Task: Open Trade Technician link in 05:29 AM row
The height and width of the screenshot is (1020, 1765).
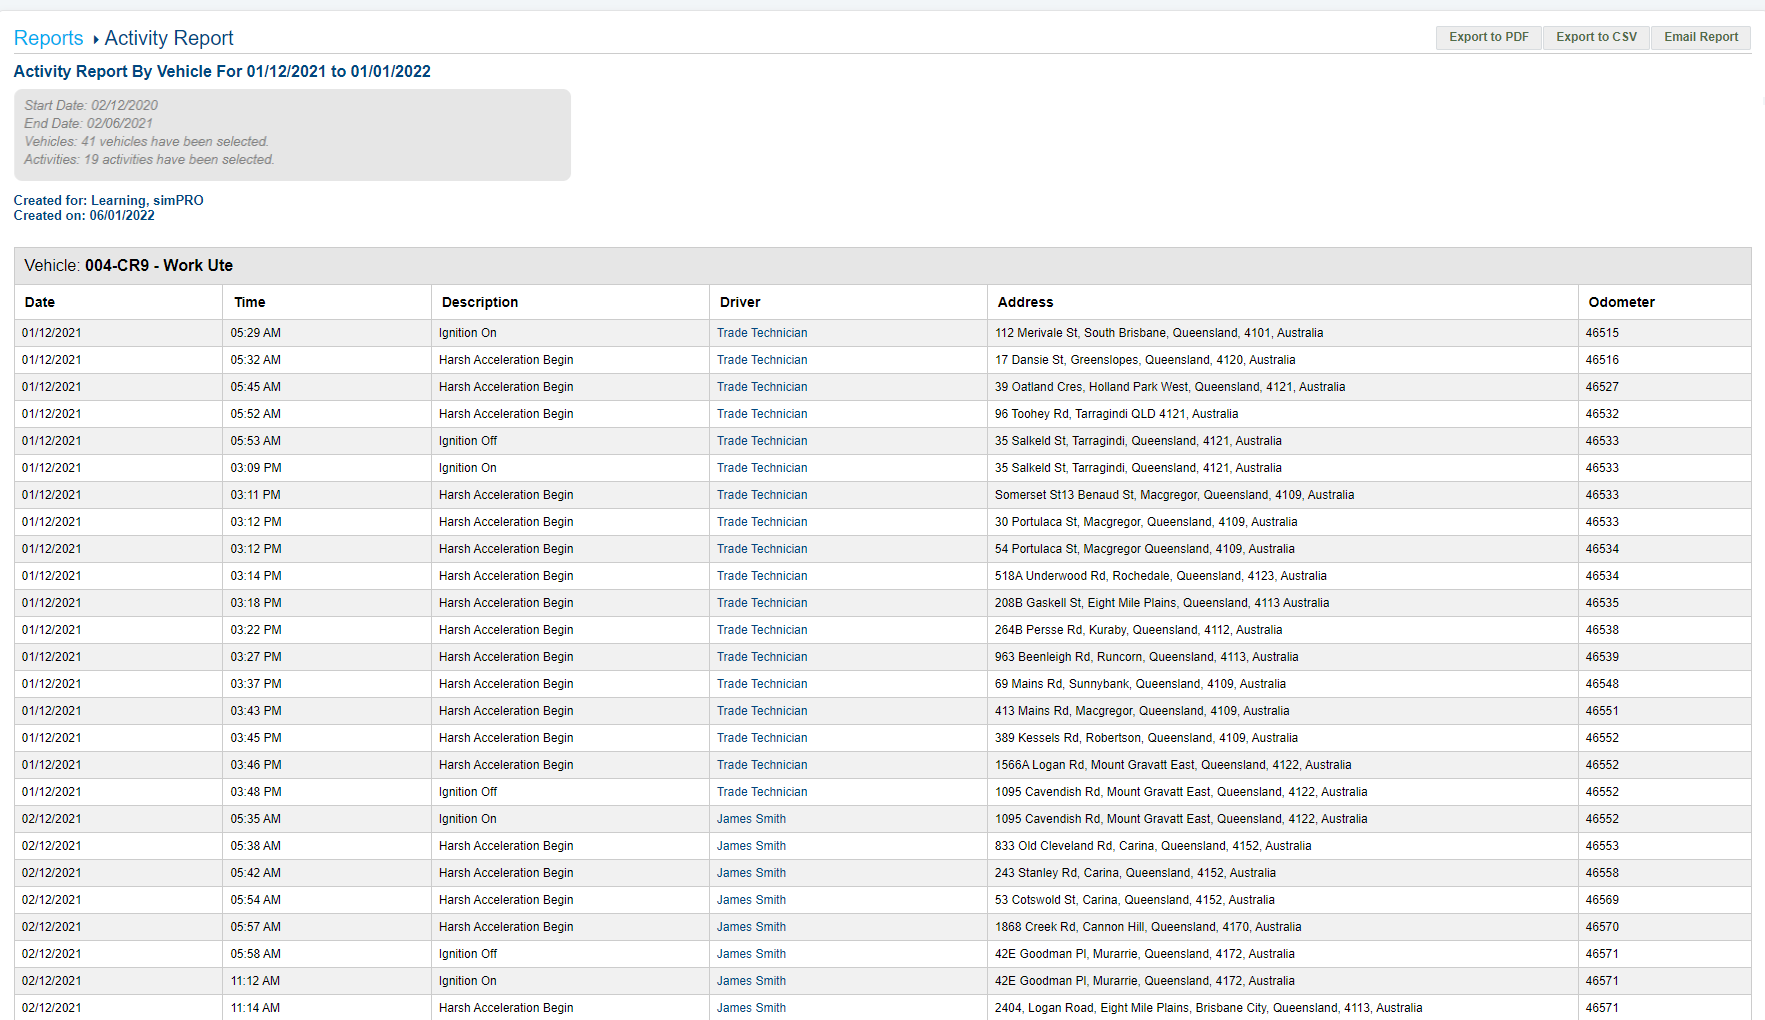Action: click(762, 333)
